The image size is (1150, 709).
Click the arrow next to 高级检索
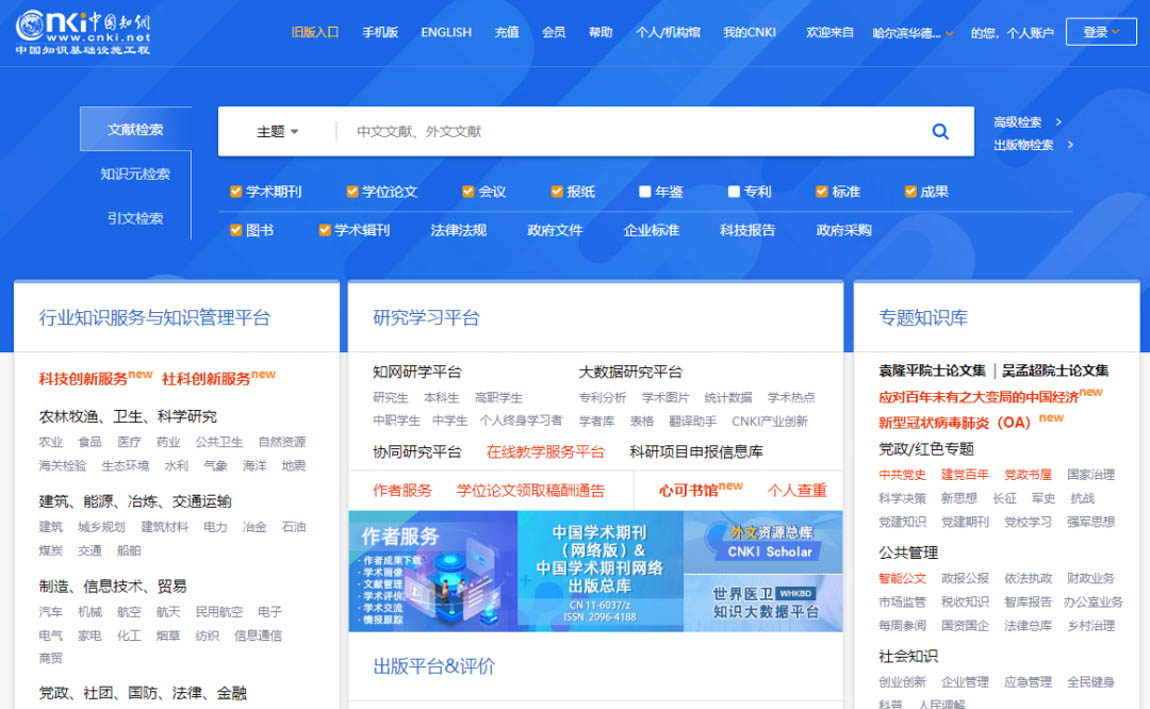(1059, 122)
